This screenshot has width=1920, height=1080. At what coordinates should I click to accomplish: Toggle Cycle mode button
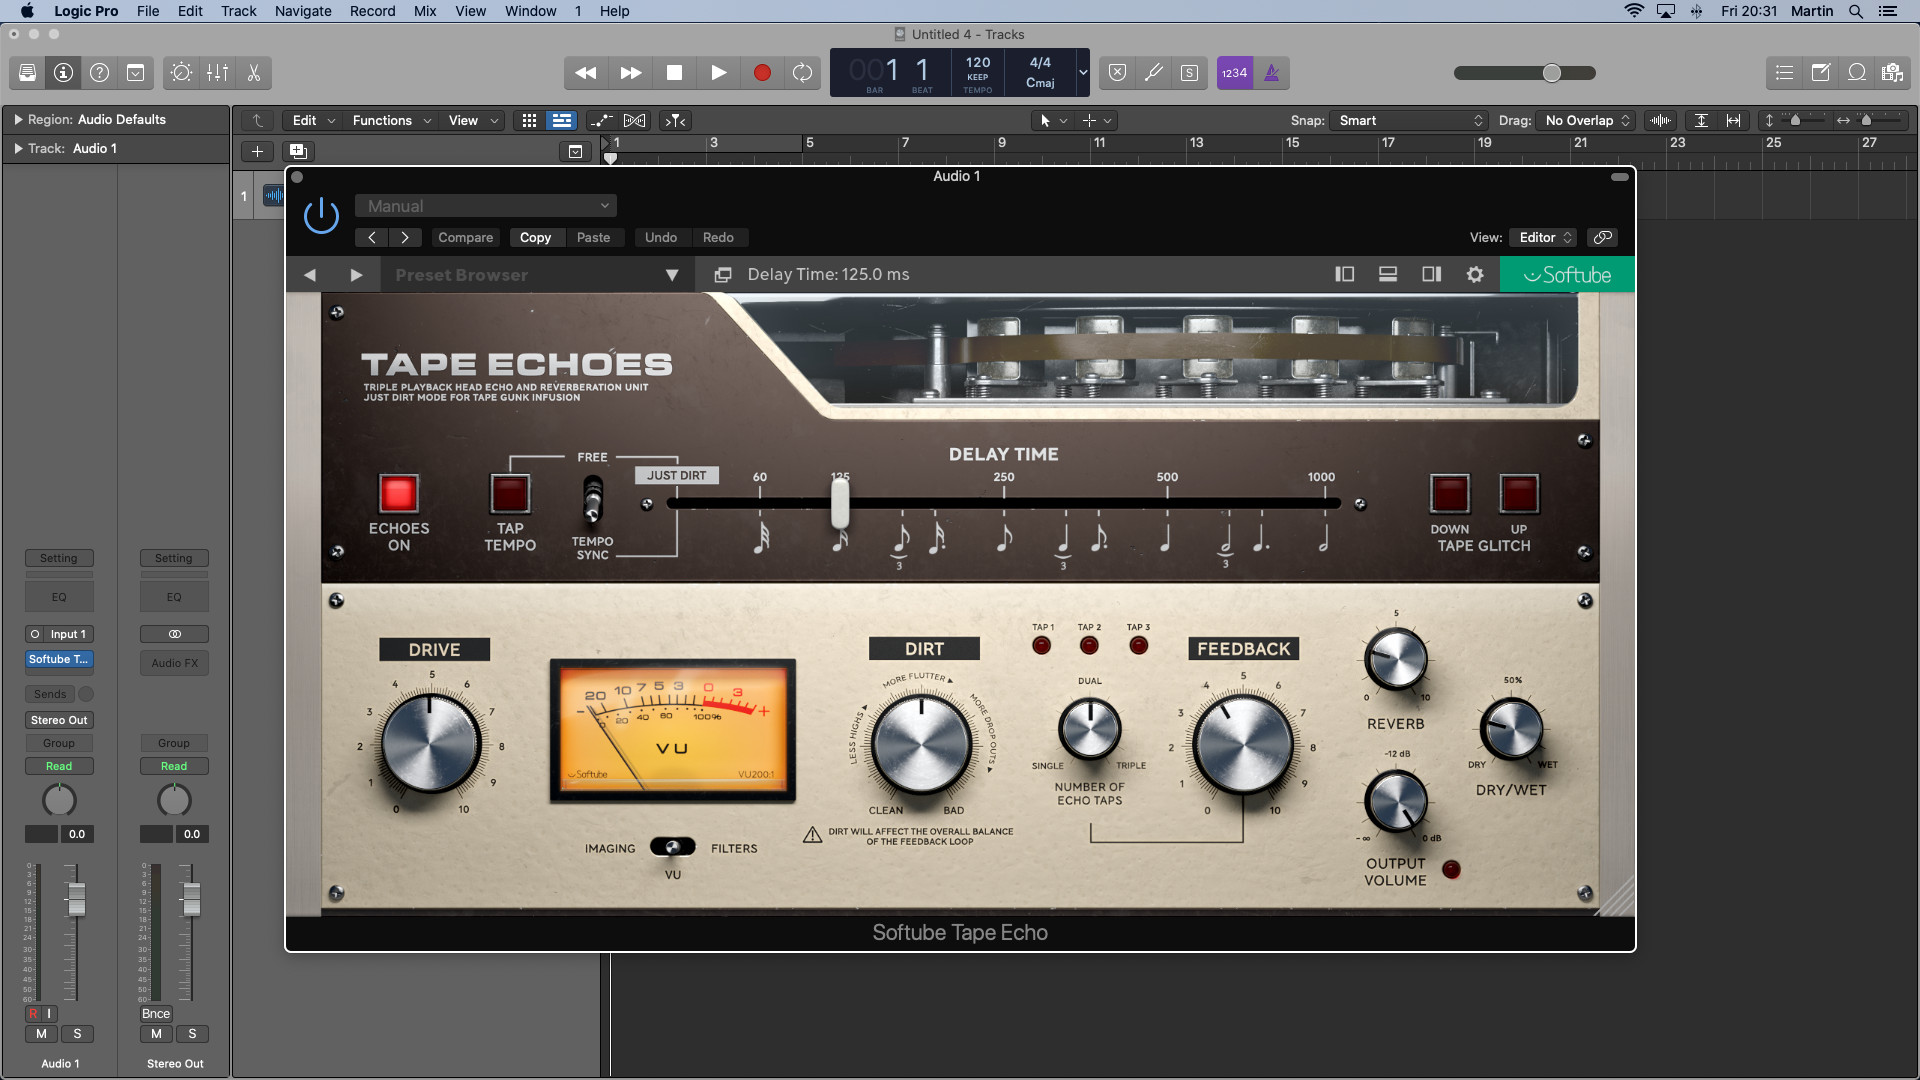coord(802,73)
